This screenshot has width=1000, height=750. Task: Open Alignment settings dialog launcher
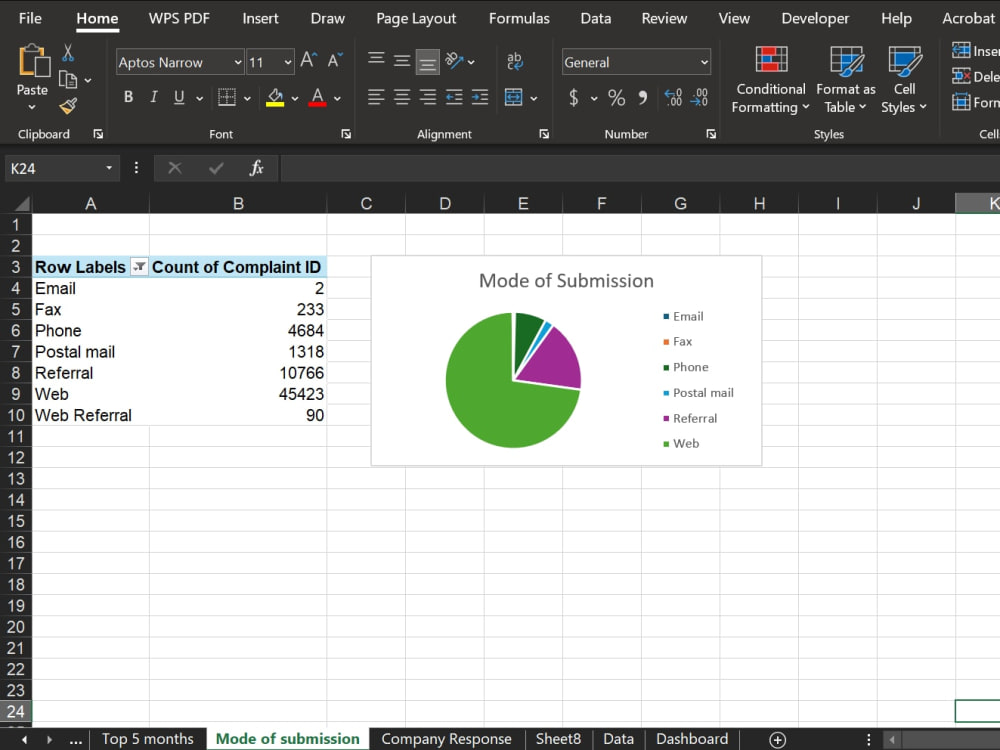(544, 134)
